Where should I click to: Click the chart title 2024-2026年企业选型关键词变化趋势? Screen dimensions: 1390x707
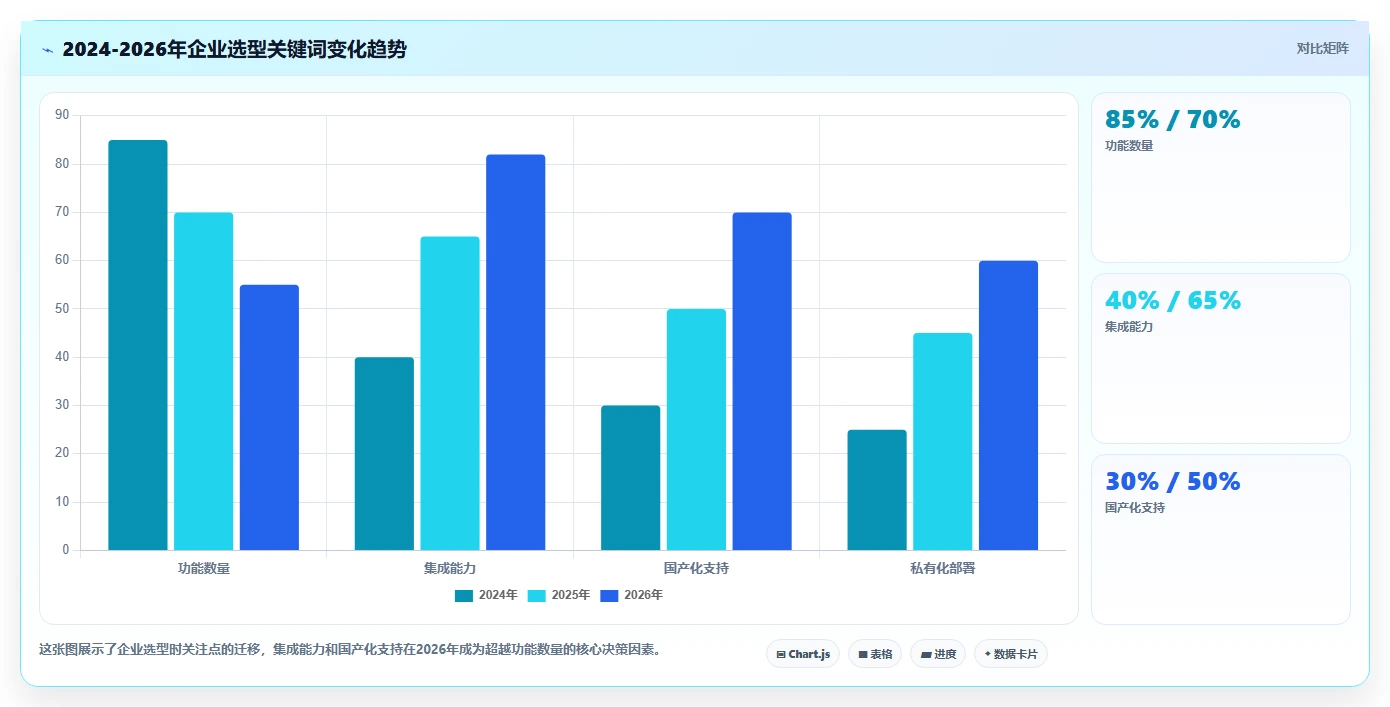point(234,49)
